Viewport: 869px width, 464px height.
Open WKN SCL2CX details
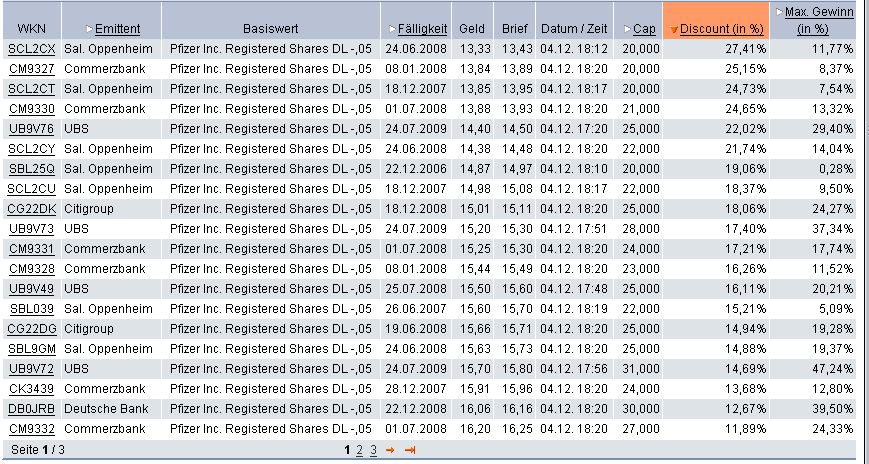(32, 49)
